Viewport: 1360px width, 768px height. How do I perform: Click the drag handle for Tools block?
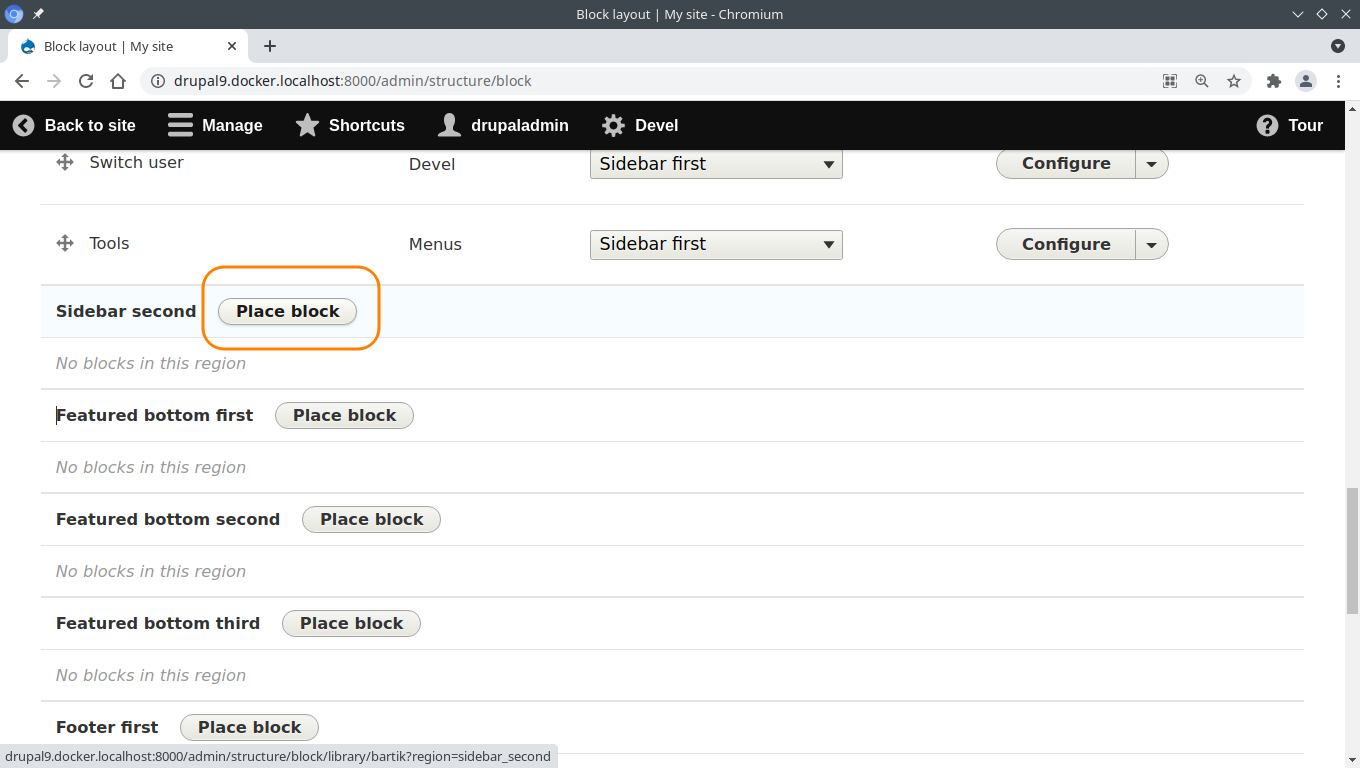point(65,243)
